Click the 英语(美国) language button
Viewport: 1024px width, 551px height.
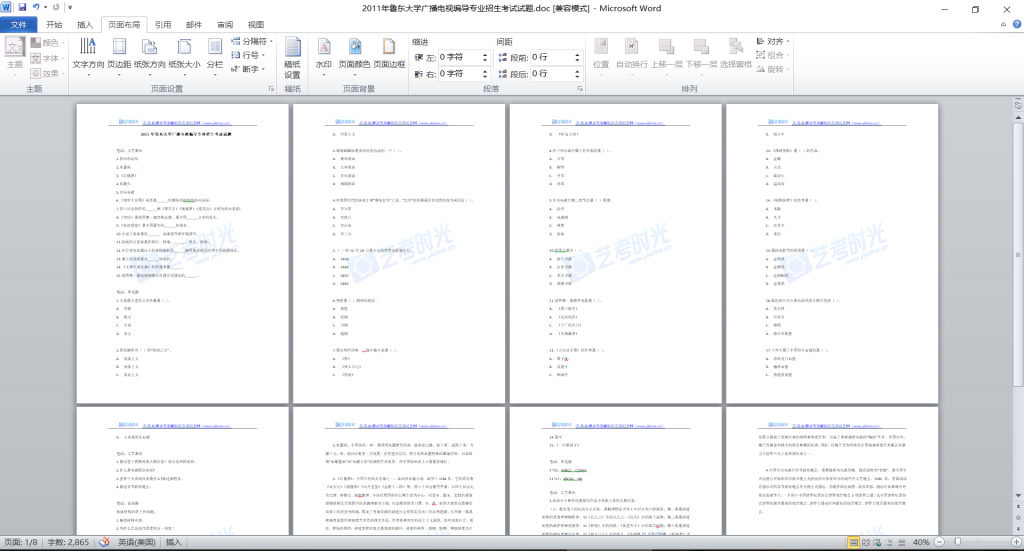click(136, 542)
